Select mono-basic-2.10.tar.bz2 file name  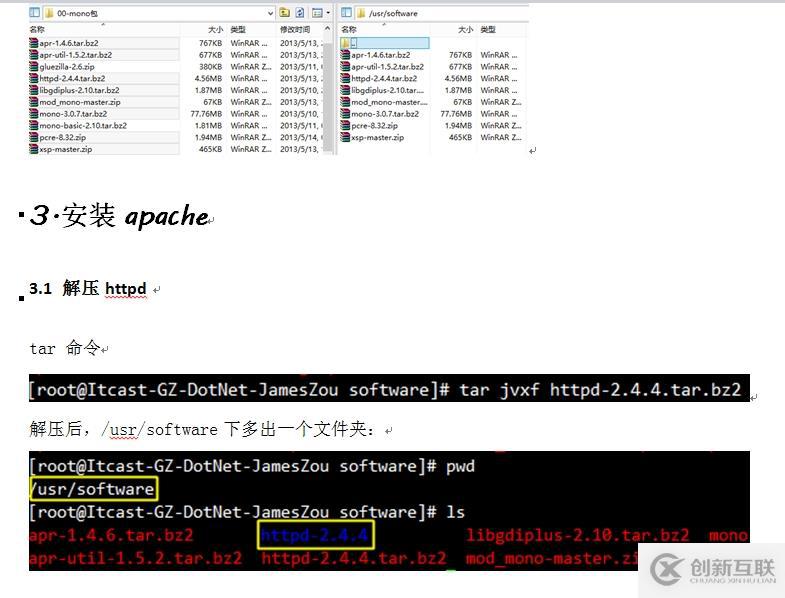pos(83,125)
